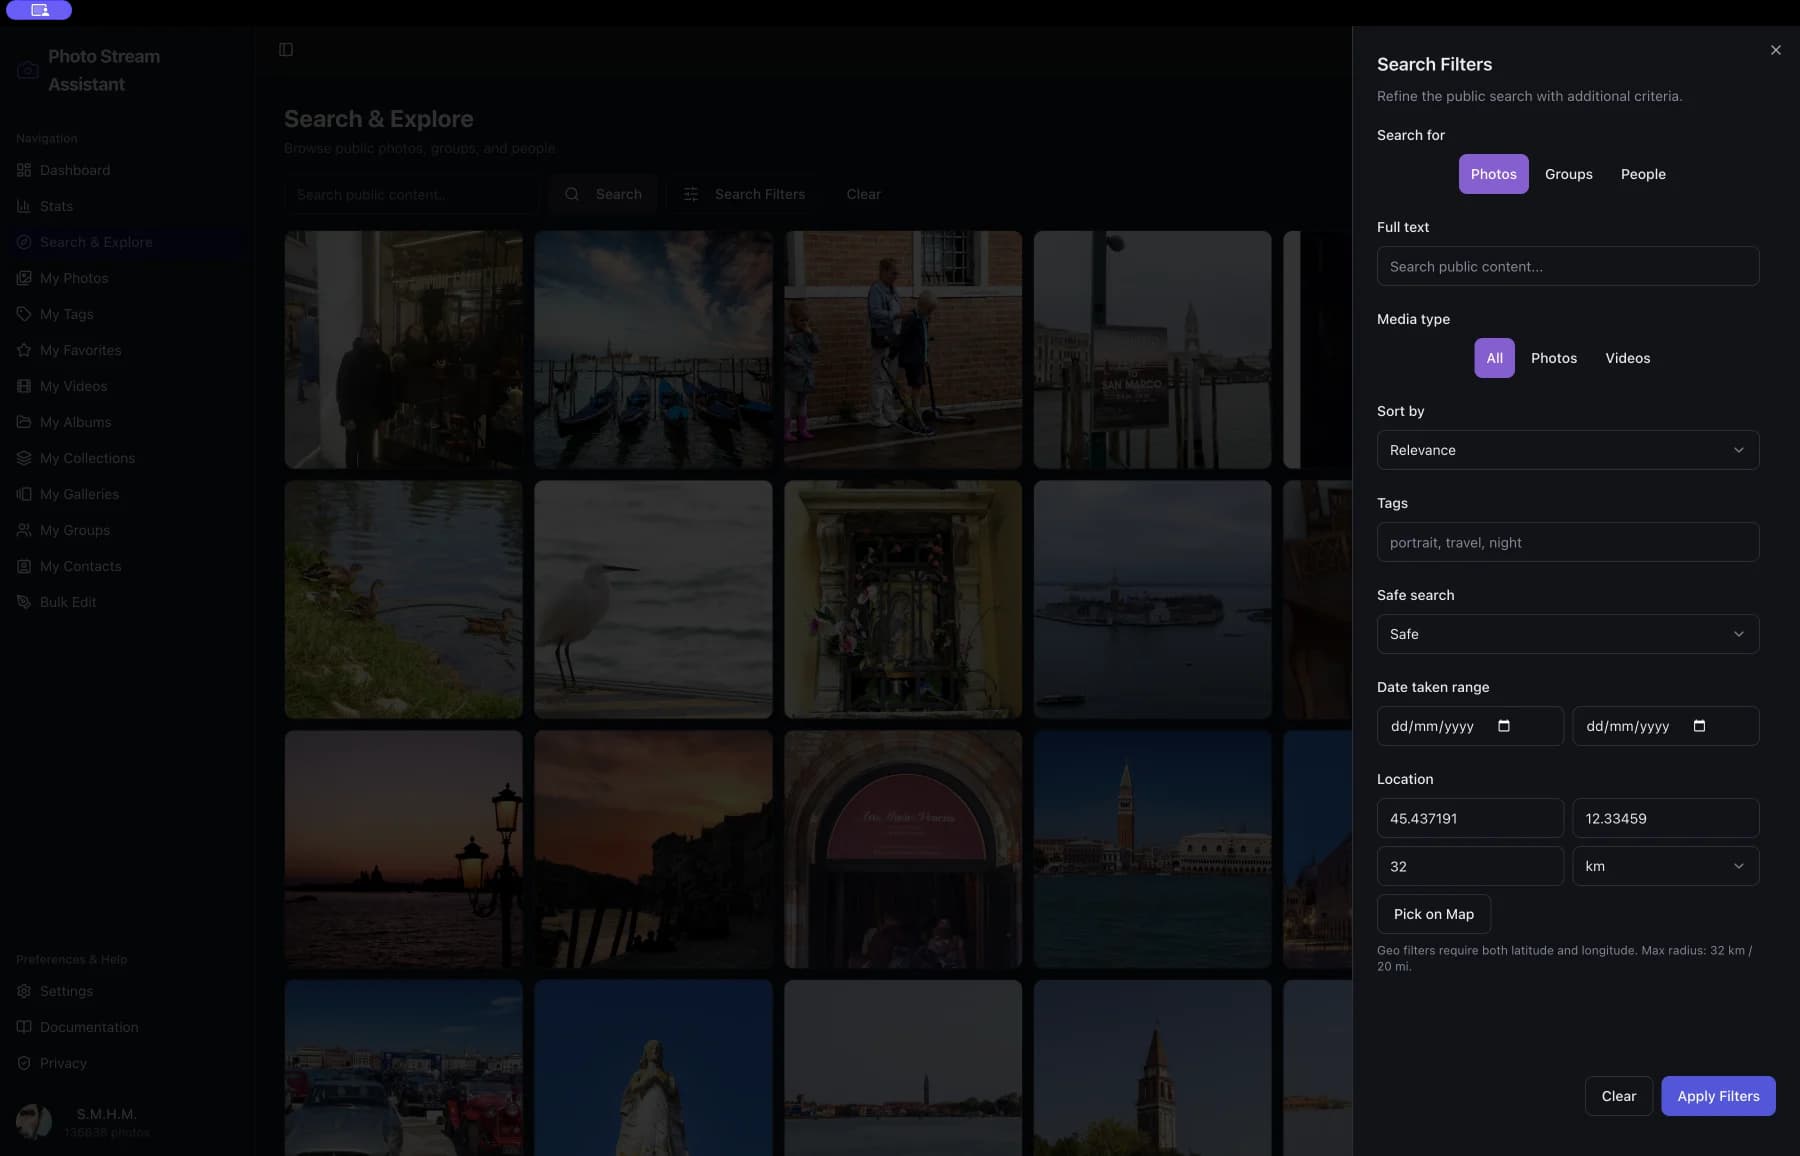Open the Safe search dropdown

coord(1567,634)
